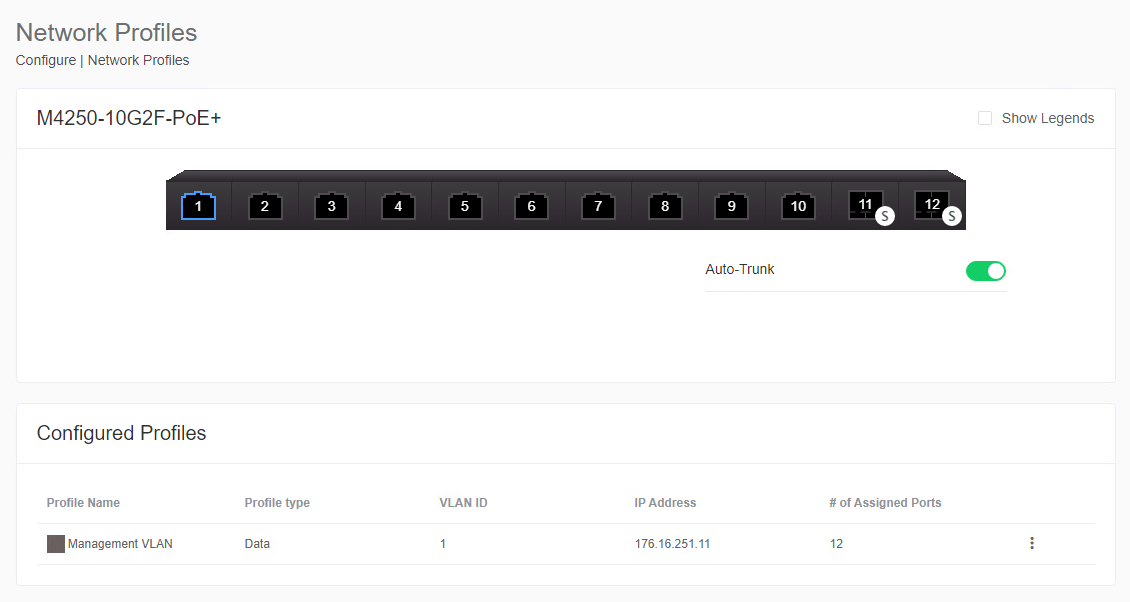Screen dimensions: 1130x602
Task: Click the Auto-Trunk label
Action: pyautogui.click(x=739, y=270)
